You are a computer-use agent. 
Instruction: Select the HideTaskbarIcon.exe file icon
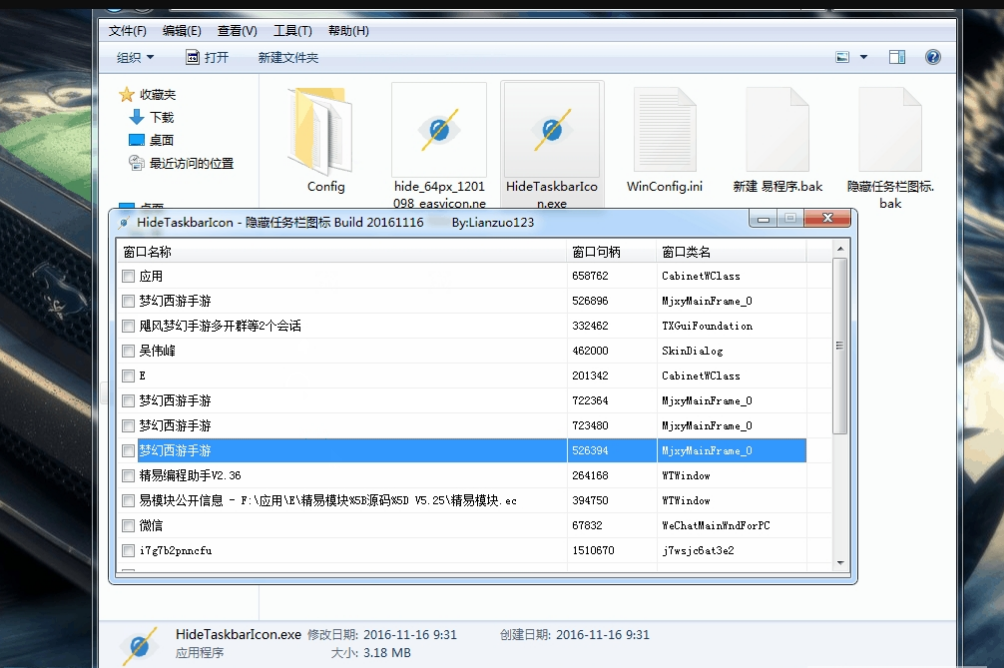(x=552, y=130)
